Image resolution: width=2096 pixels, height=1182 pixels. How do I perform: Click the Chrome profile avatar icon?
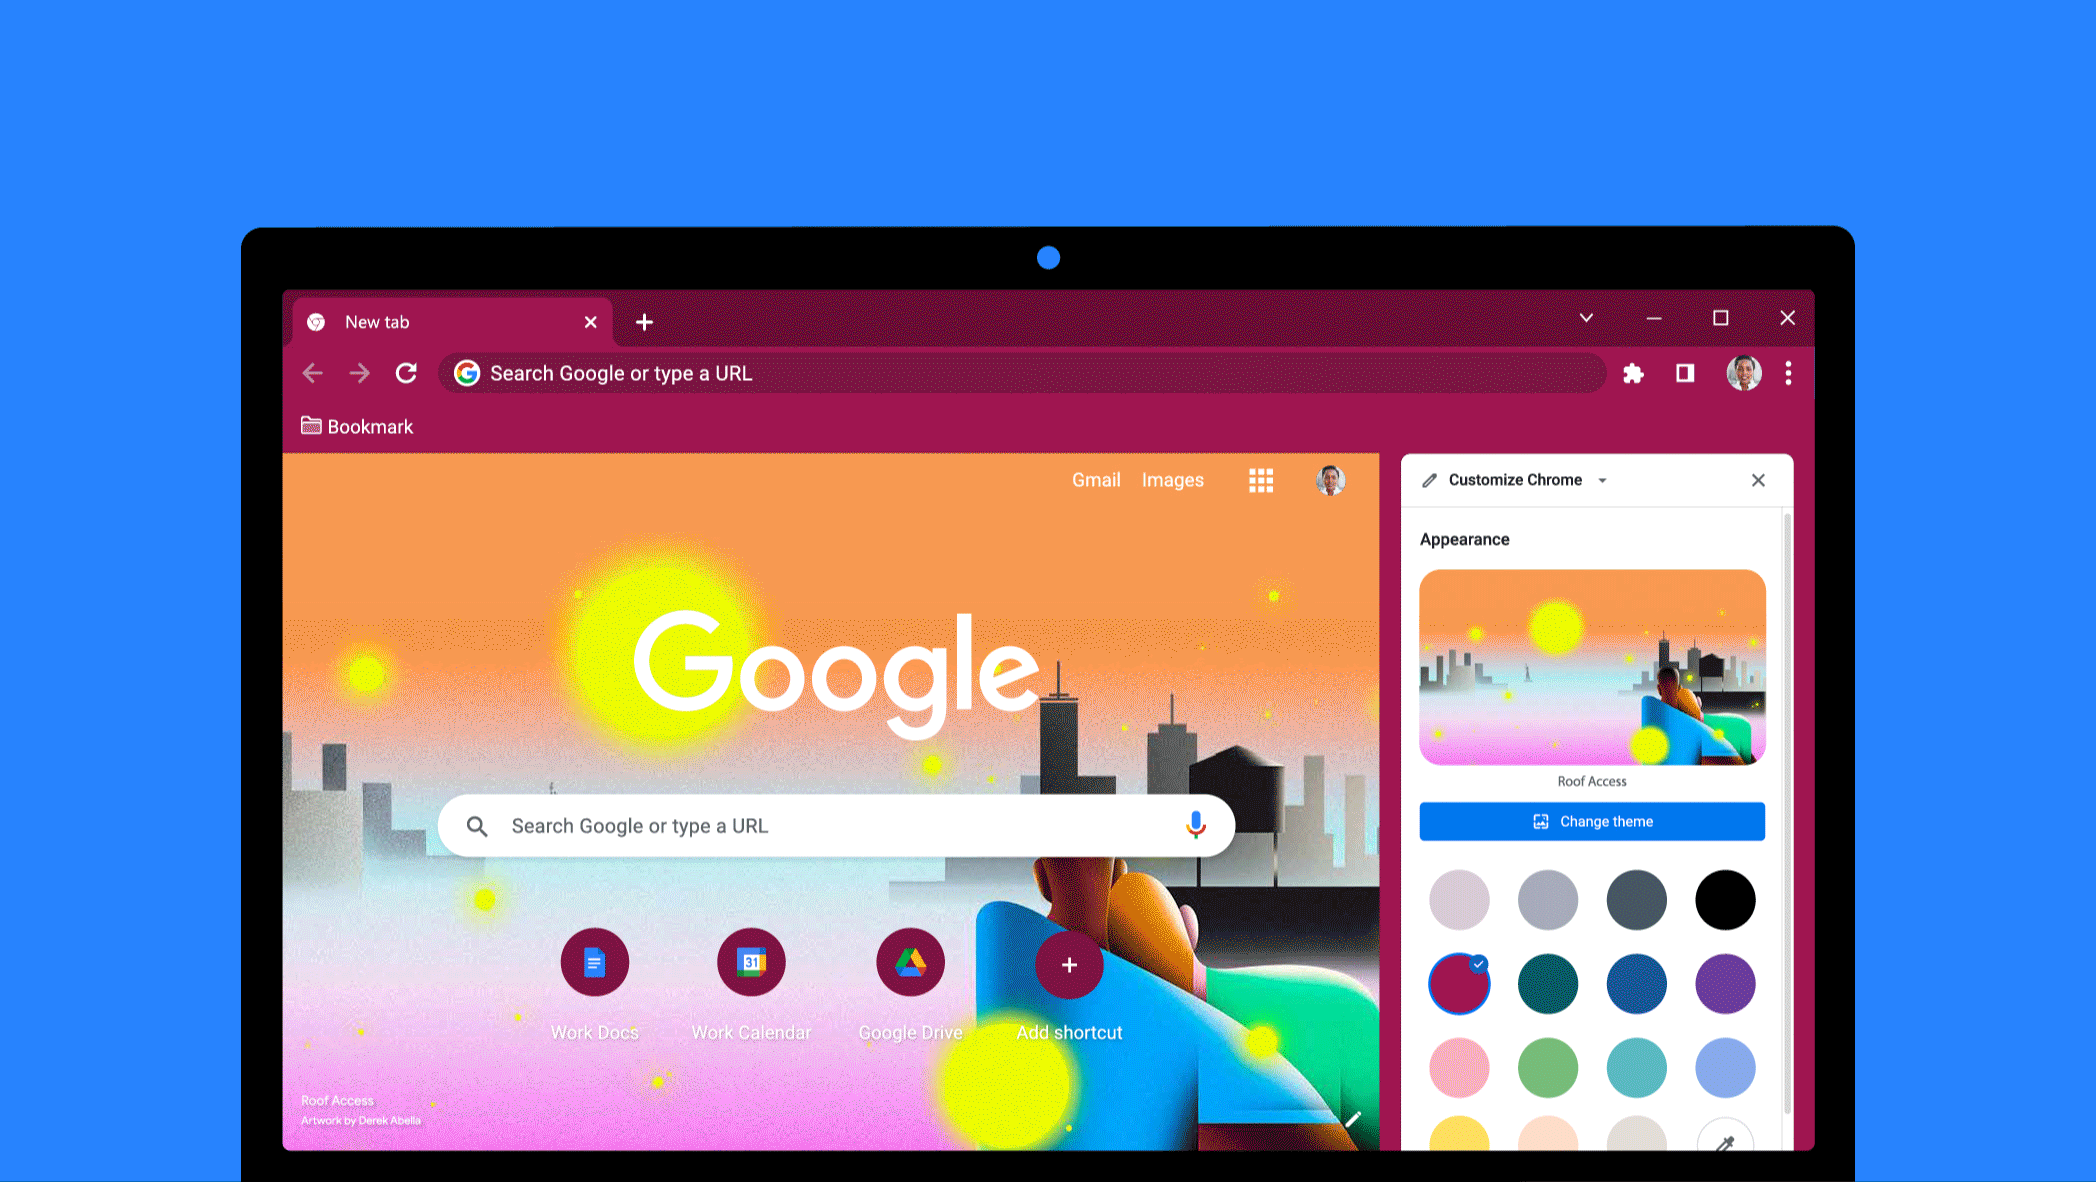(x=1743, y=373)
